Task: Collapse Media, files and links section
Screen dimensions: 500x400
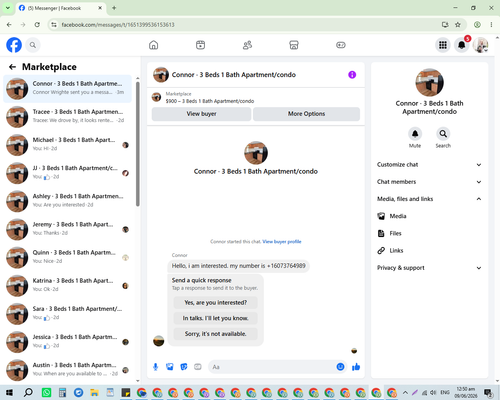Action: point(429,199)
